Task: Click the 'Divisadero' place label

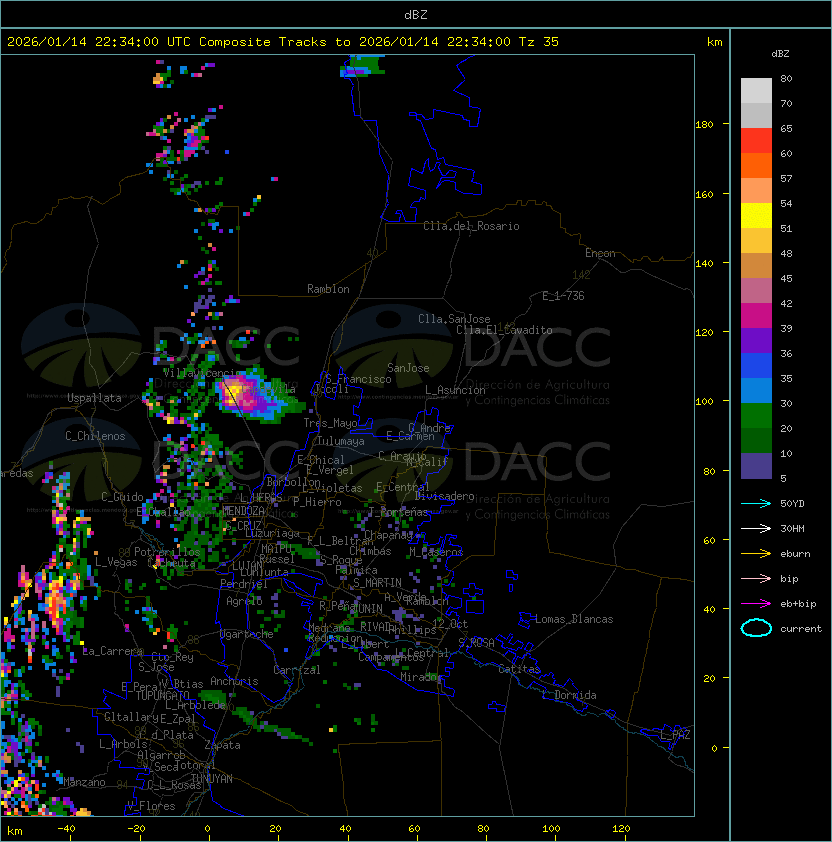Action: tap(445, 496)
